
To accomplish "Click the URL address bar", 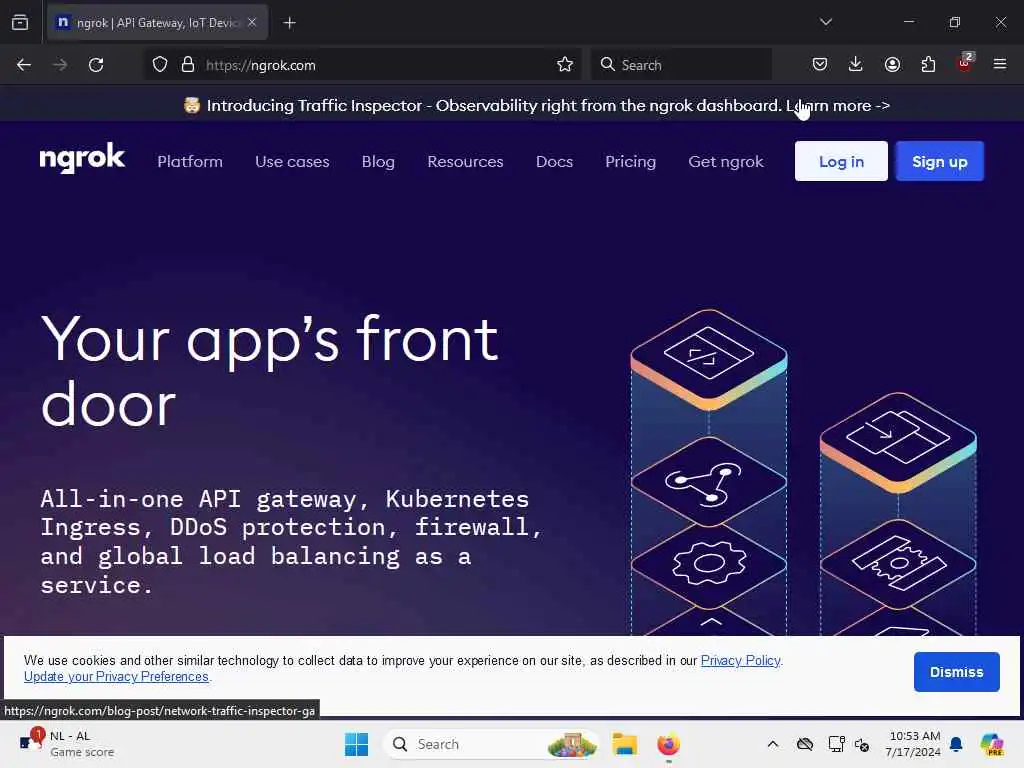I will pyautogui.click(x=364, y=65).
